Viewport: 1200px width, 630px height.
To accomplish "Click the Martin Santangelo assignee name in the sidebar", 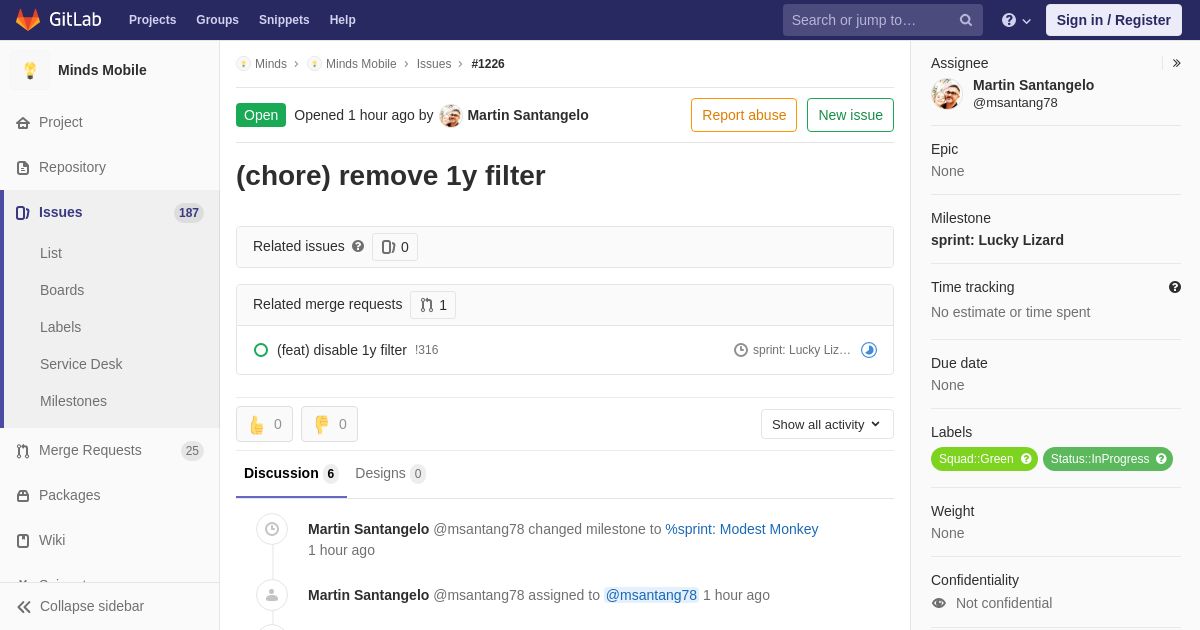I will tap(1033, 85).
